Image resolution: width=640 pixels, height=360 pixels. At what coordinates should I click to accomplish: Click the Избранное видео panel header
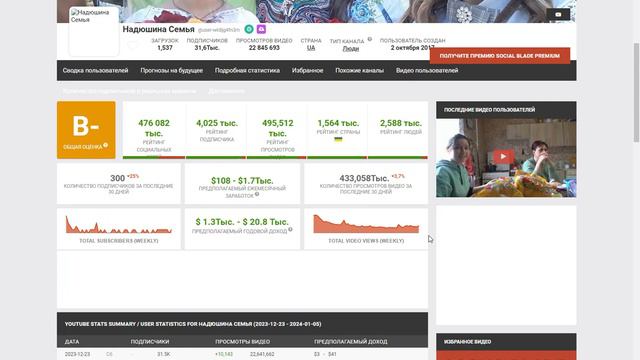tap(506, 342)
